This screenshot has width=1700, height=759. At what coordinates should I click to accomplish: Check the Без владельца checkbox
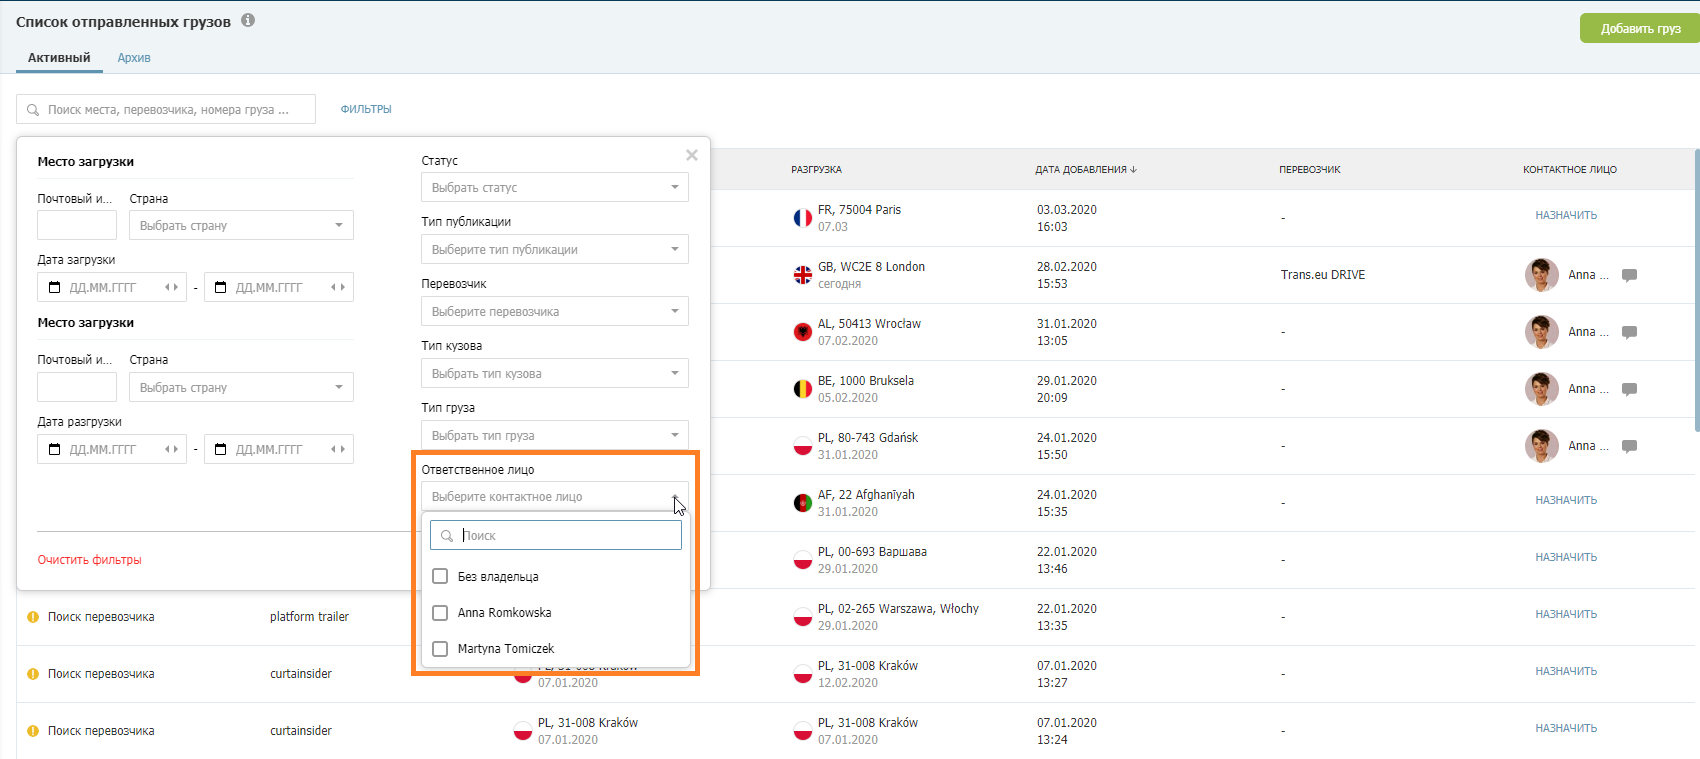(x=440, y=576)
